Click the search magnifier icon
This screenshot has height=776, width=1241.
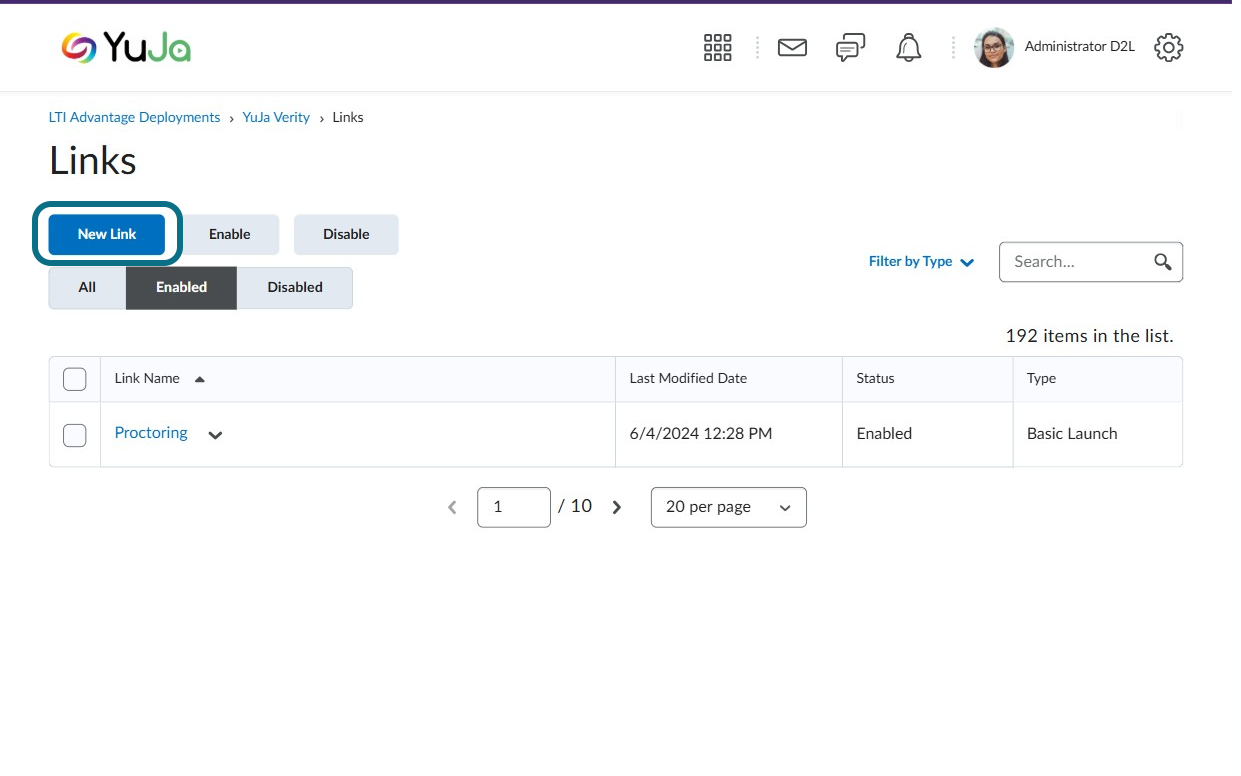(1162, 262)
